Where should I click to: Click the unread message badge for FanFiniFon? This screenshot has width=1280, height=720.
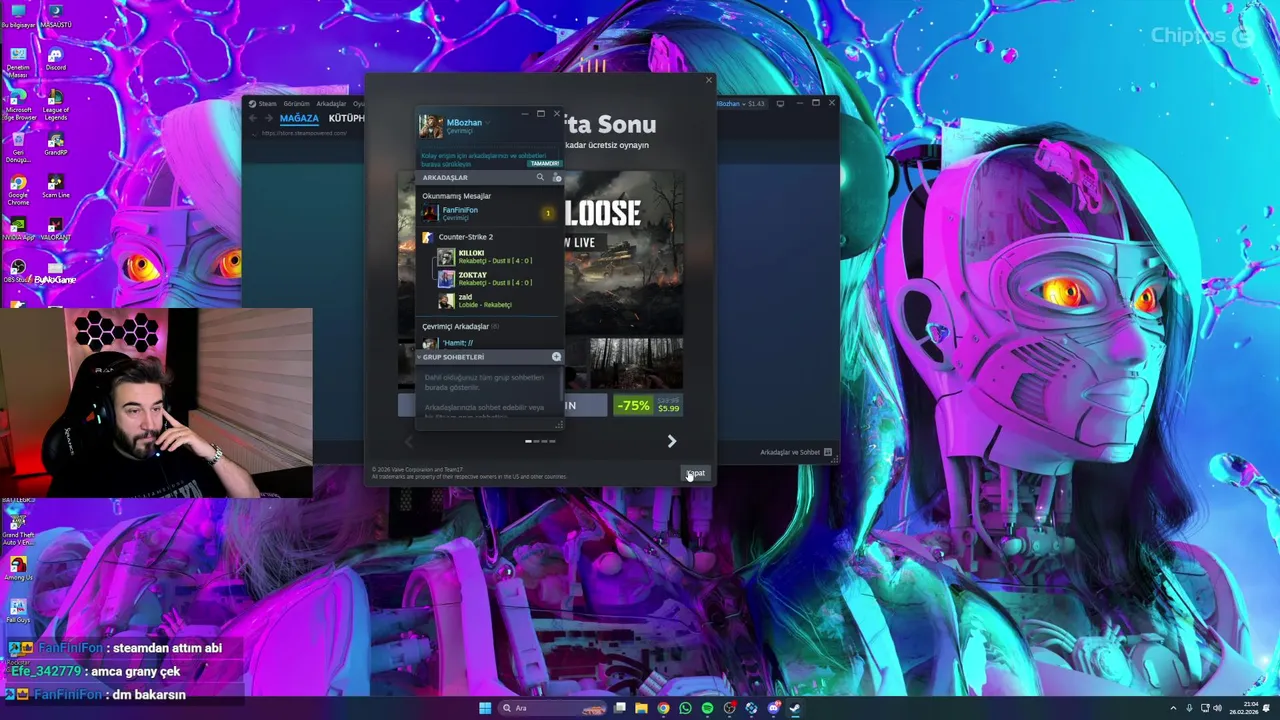click(x=547, y=213)
